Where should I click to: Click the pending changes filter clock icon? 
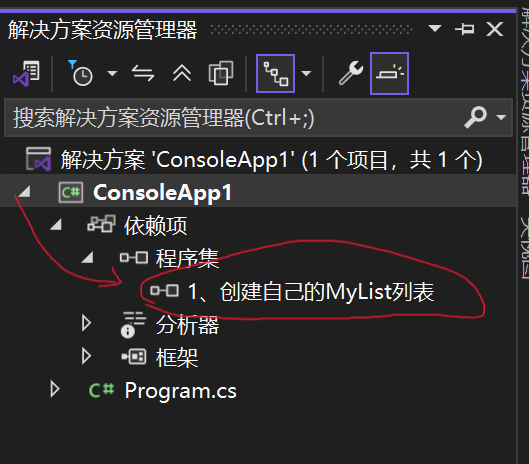[81, 73]
